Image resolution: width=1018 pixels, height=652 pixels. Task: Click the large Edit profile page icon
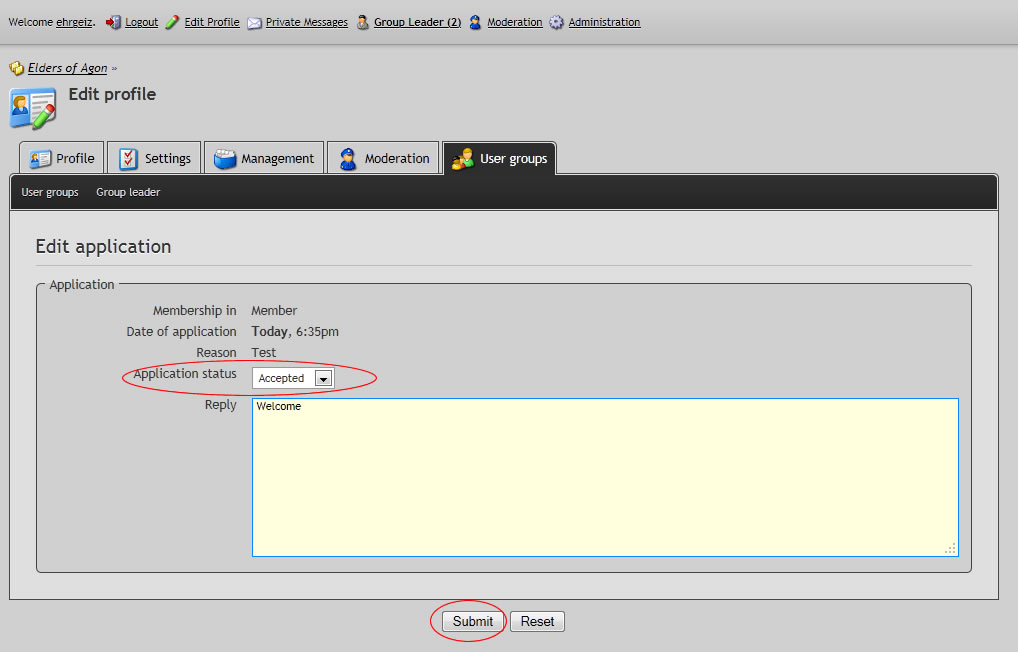point(32,107)
